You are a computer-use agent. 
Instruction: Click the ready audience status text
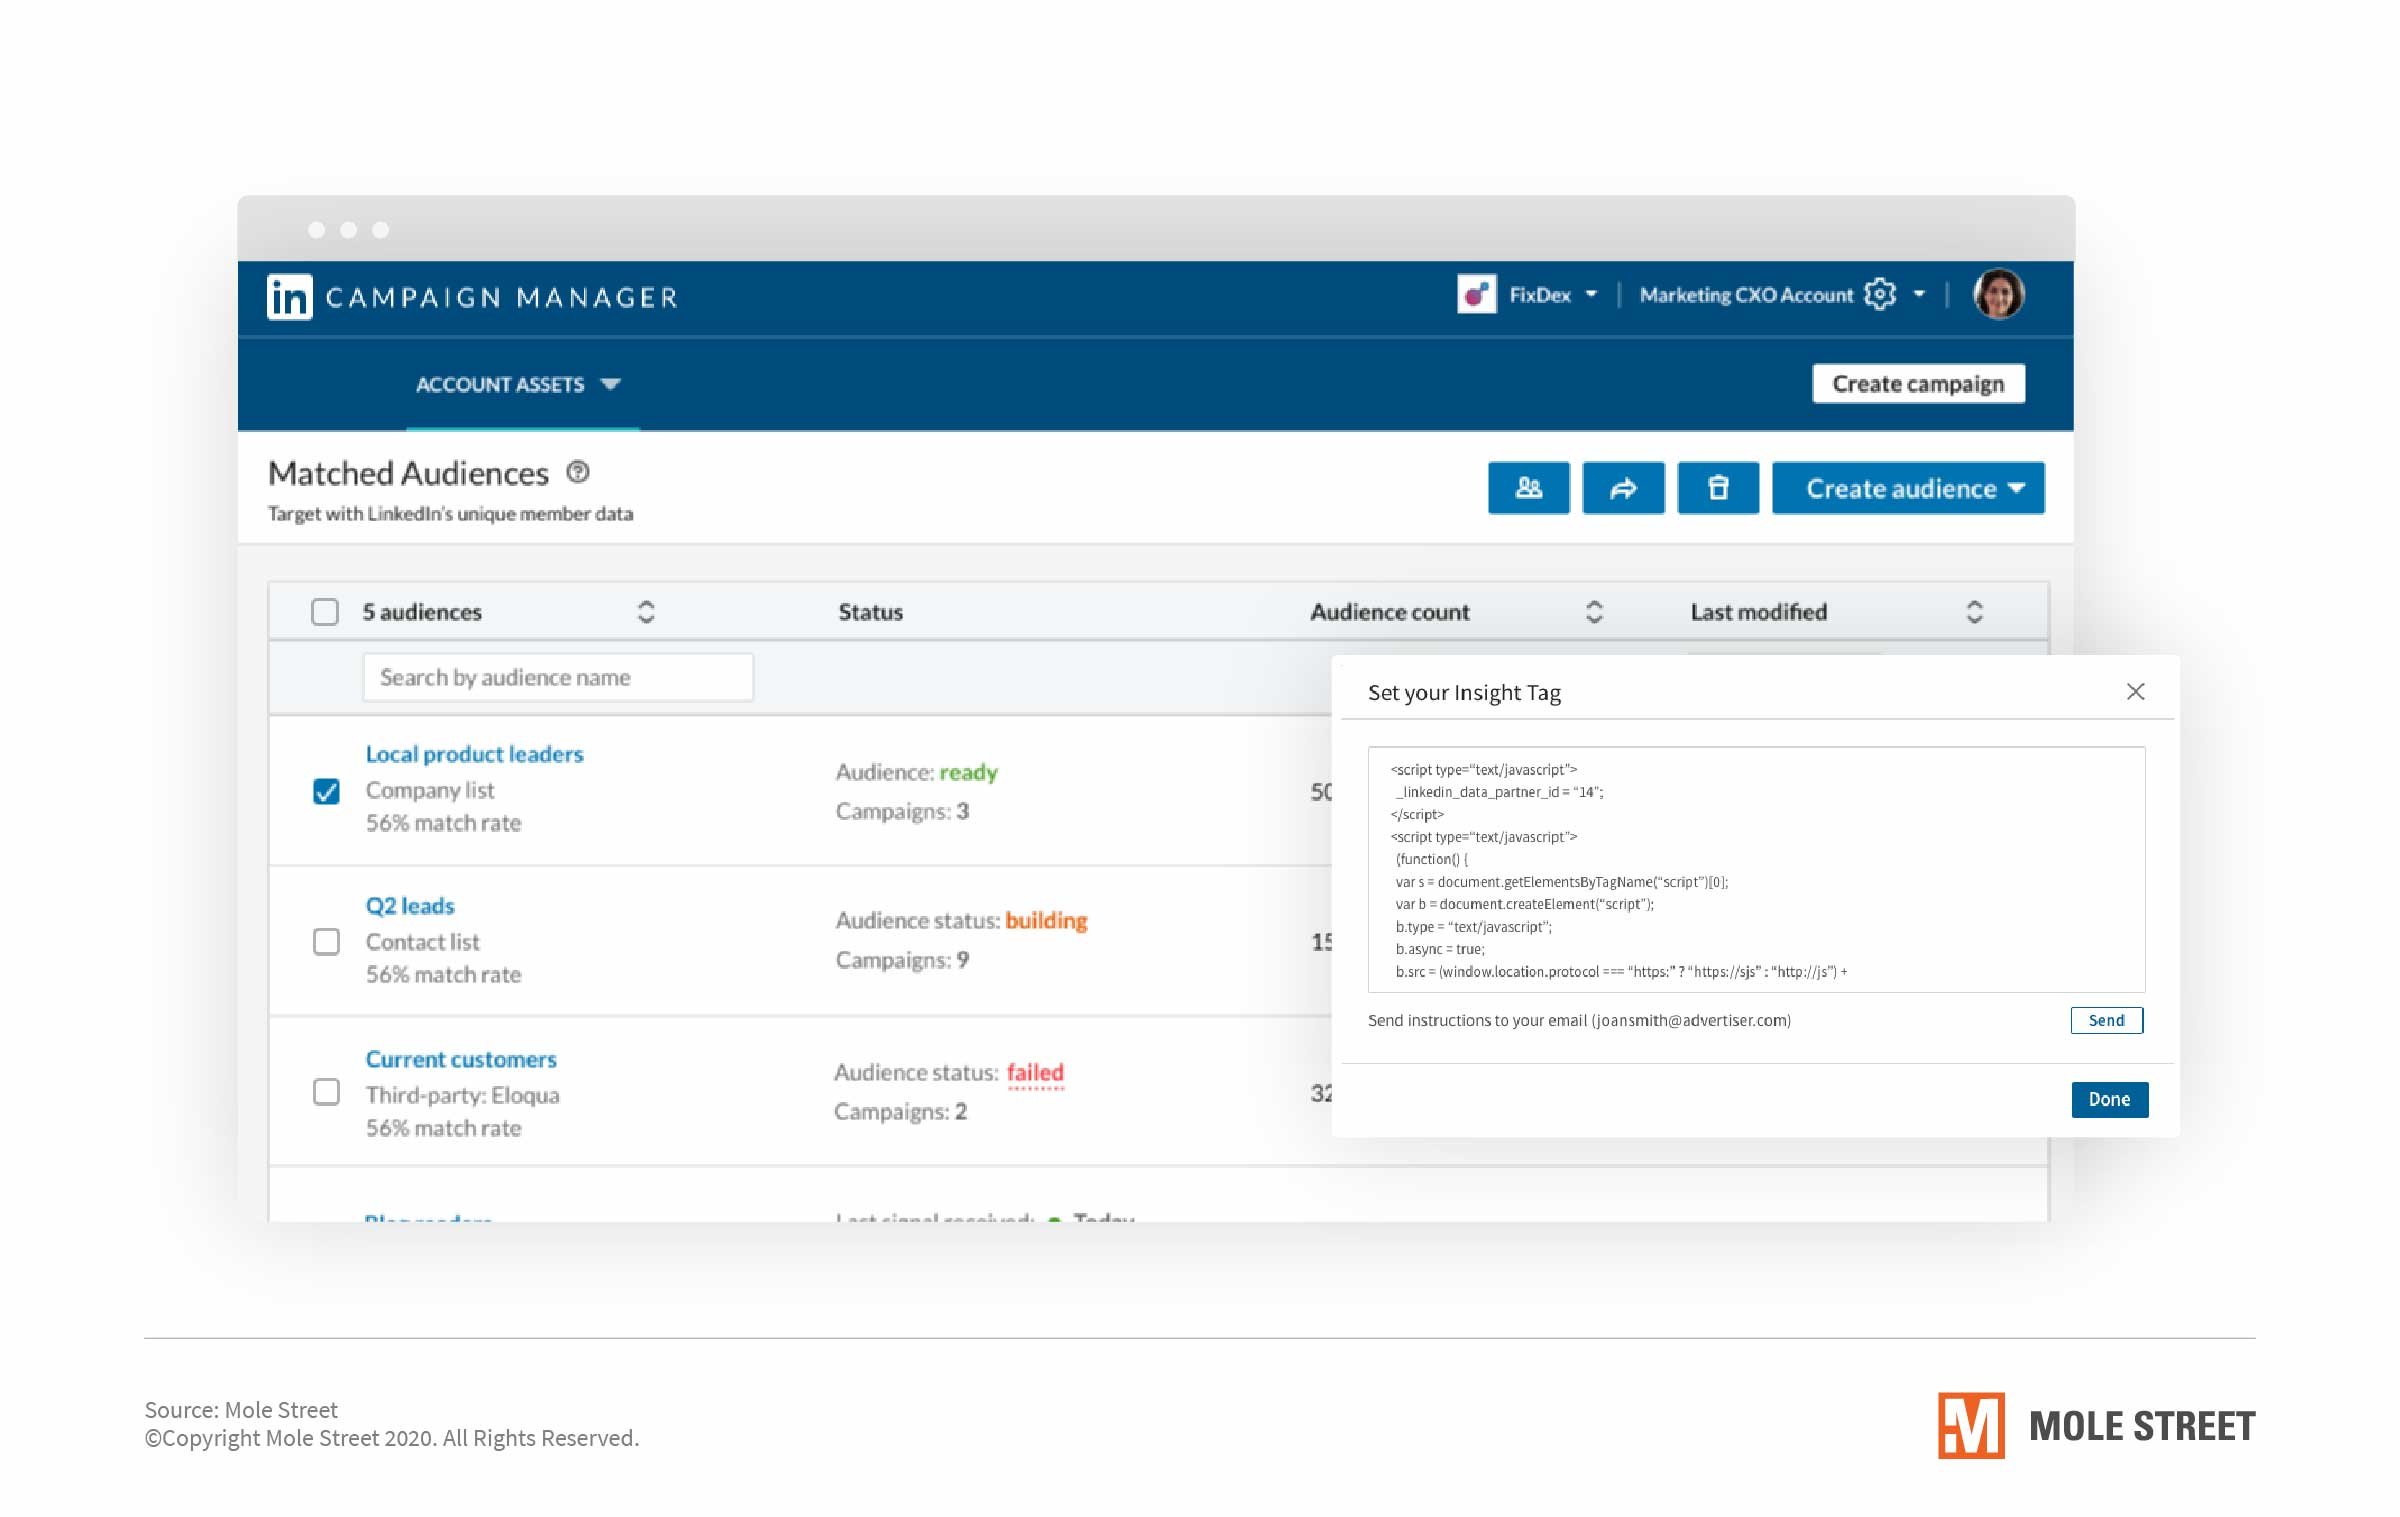[x=968, y=772]
